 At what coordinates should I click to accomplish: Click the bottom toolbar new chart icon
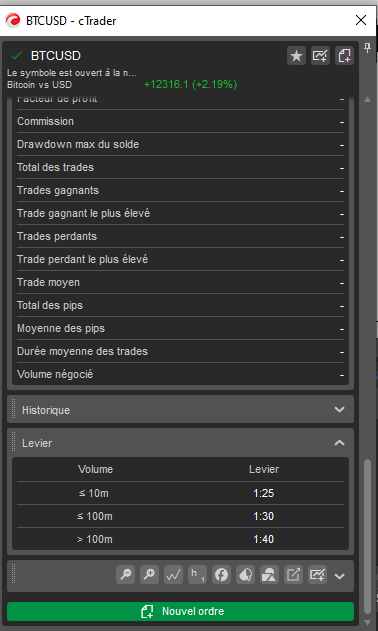317,574
